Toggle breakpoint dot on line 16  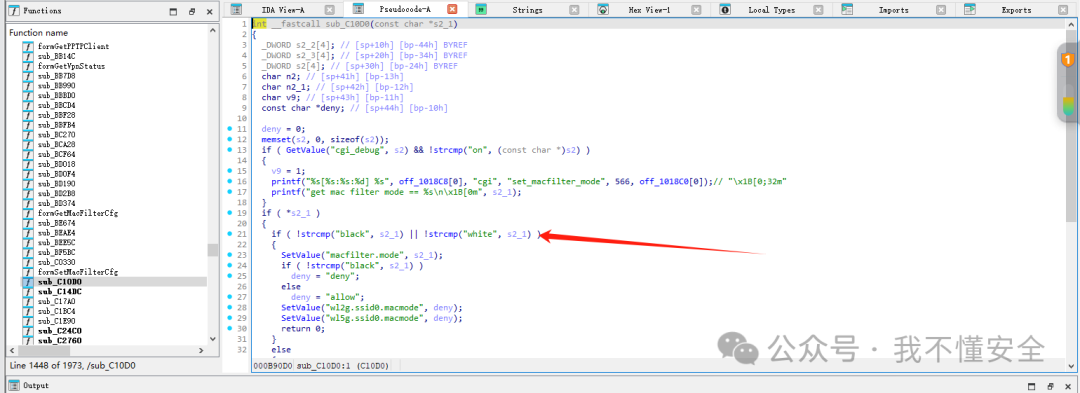229,181
